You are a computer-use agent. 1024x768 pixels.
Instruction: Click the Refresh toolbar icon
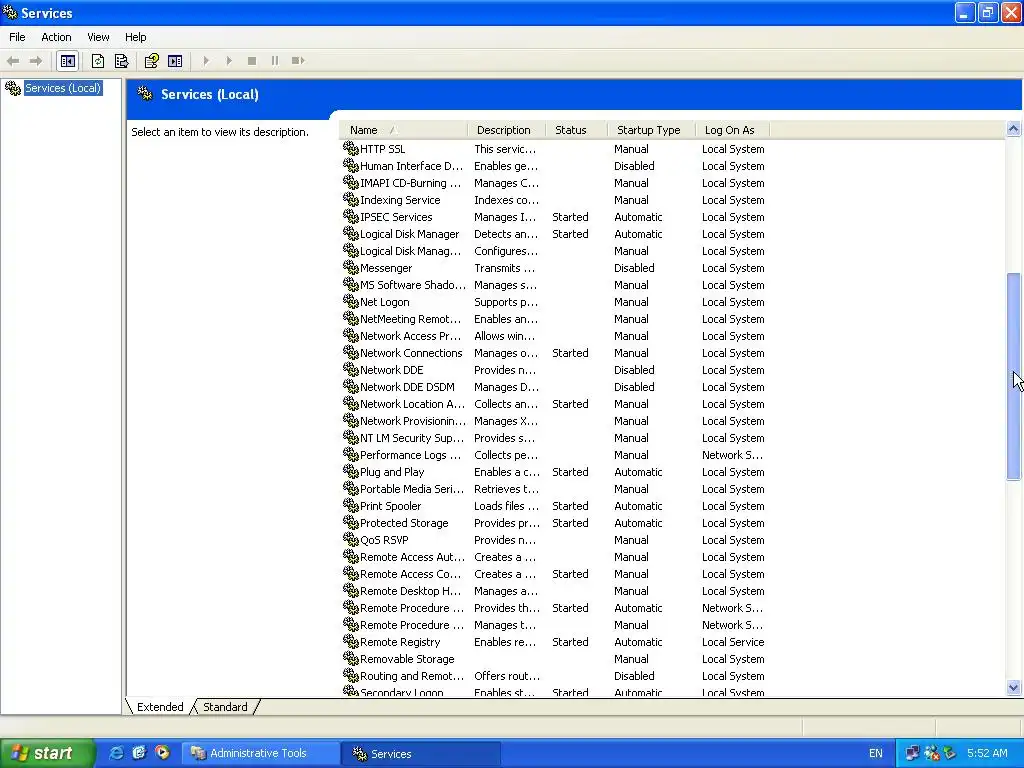(x=98, y=61)
